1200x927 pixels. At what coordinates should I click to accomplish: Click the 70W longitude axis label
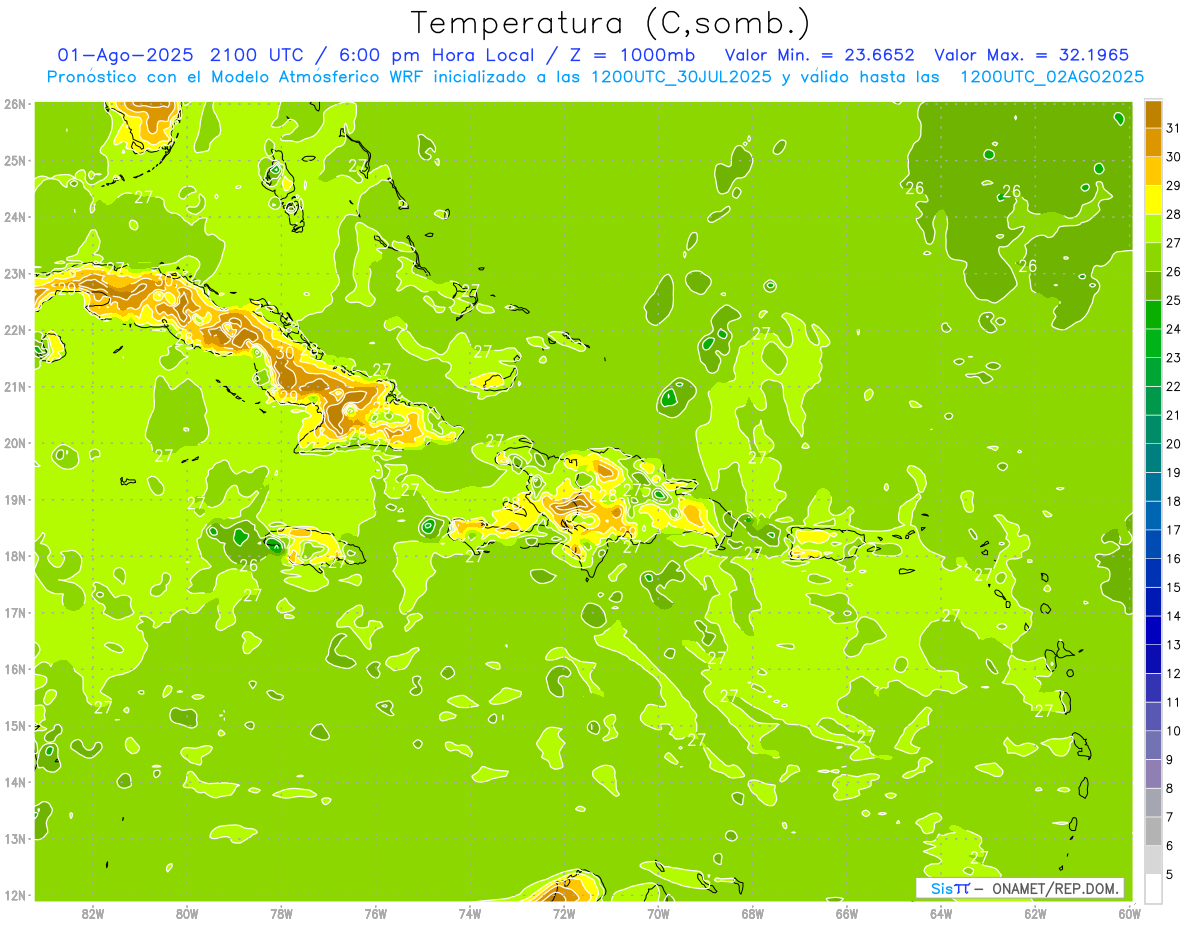(658, 914)
